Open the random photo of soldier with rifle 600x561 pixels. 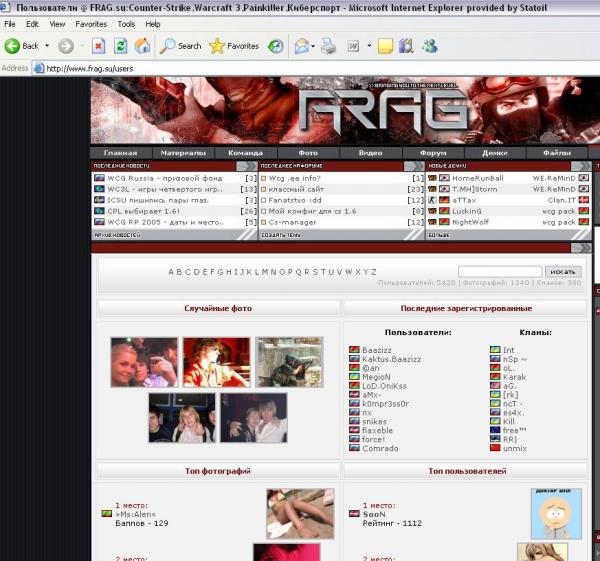pyautogui.click(x=289, y=362)
